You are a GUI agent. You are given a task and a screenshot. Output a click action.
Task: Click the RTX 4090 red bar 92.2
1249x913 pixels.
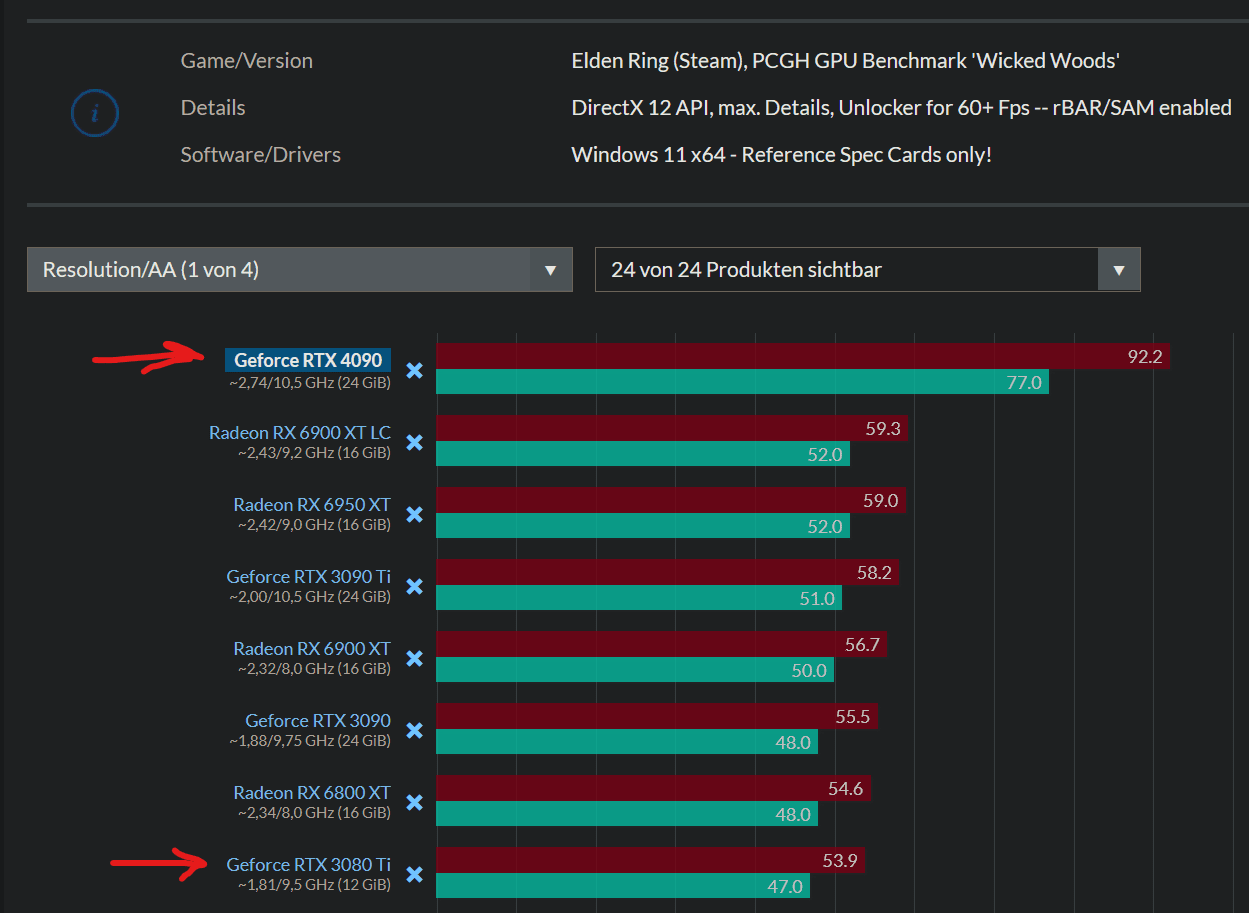tap(803, 357)
